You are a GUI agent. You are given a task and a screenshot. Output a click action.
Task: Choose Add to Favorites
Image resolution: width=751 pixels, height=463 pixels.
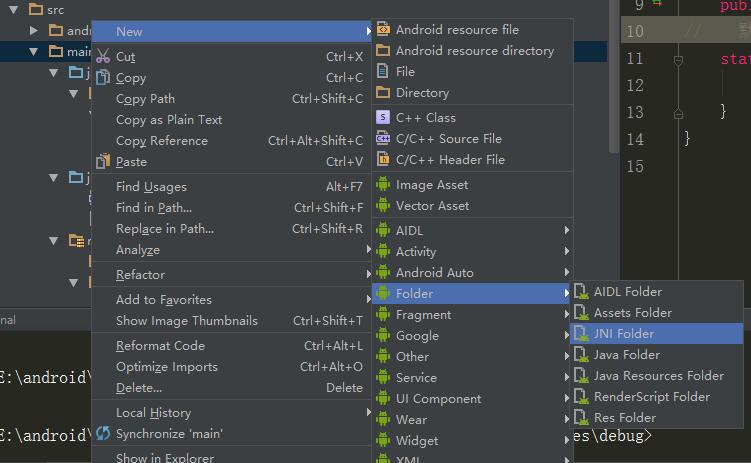tap(231, 300)
